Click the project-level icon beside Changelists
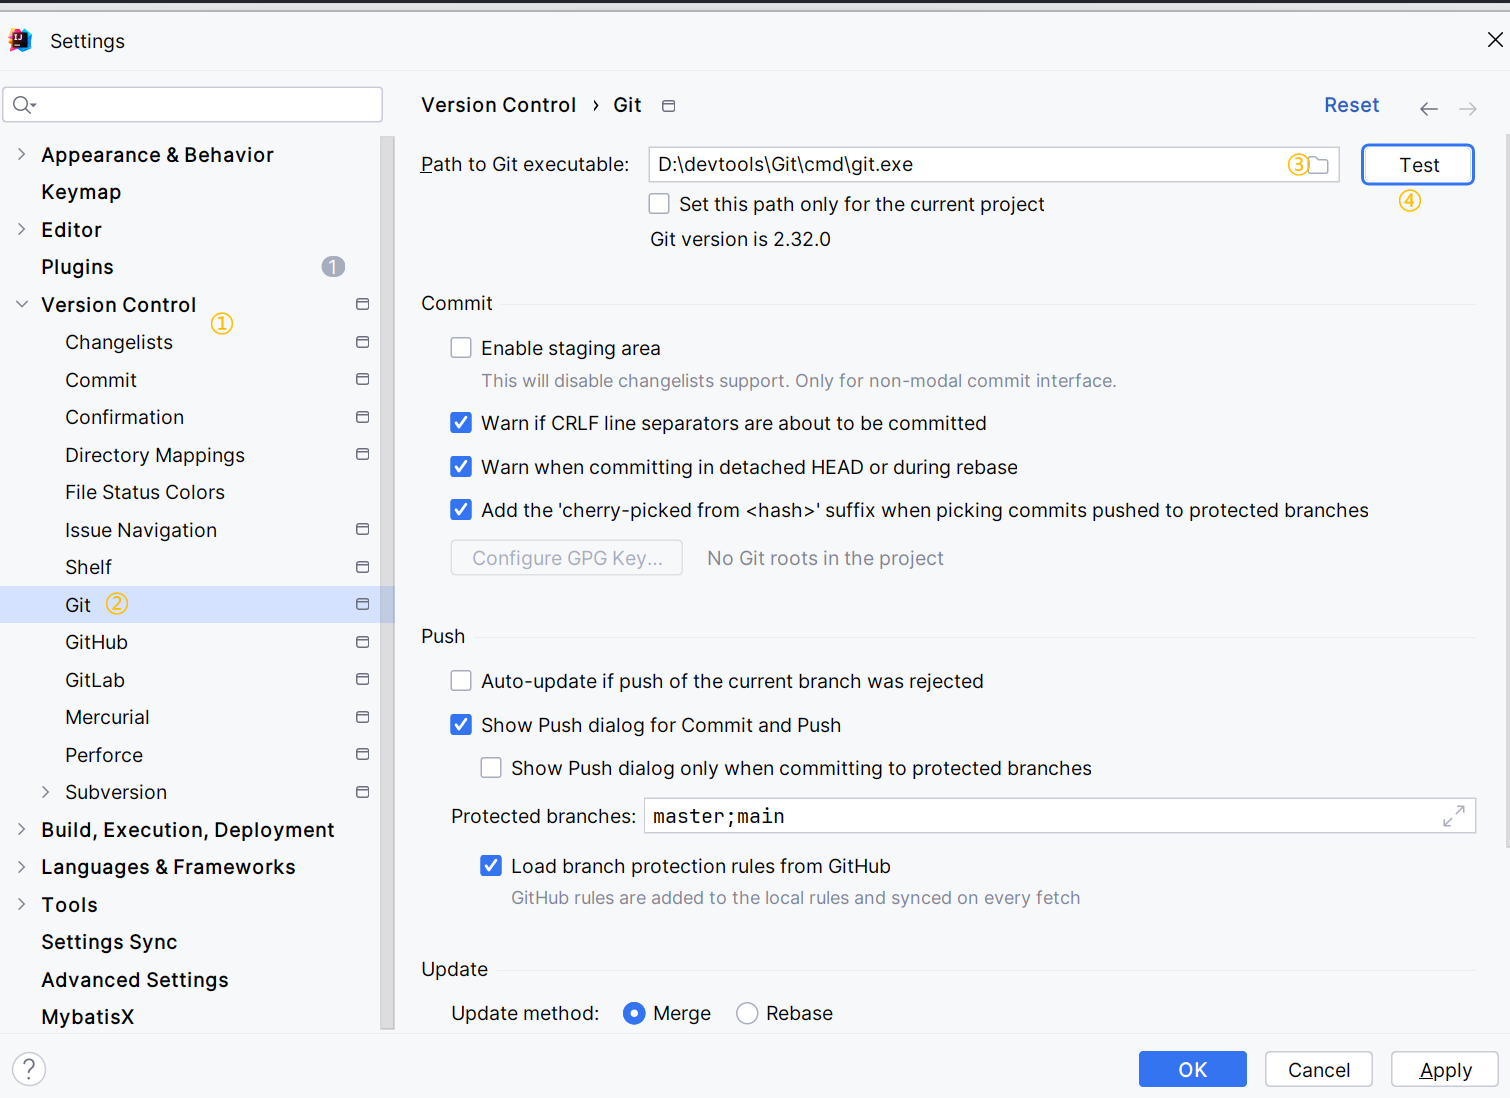1510x1098 pixels. (362, 342)
